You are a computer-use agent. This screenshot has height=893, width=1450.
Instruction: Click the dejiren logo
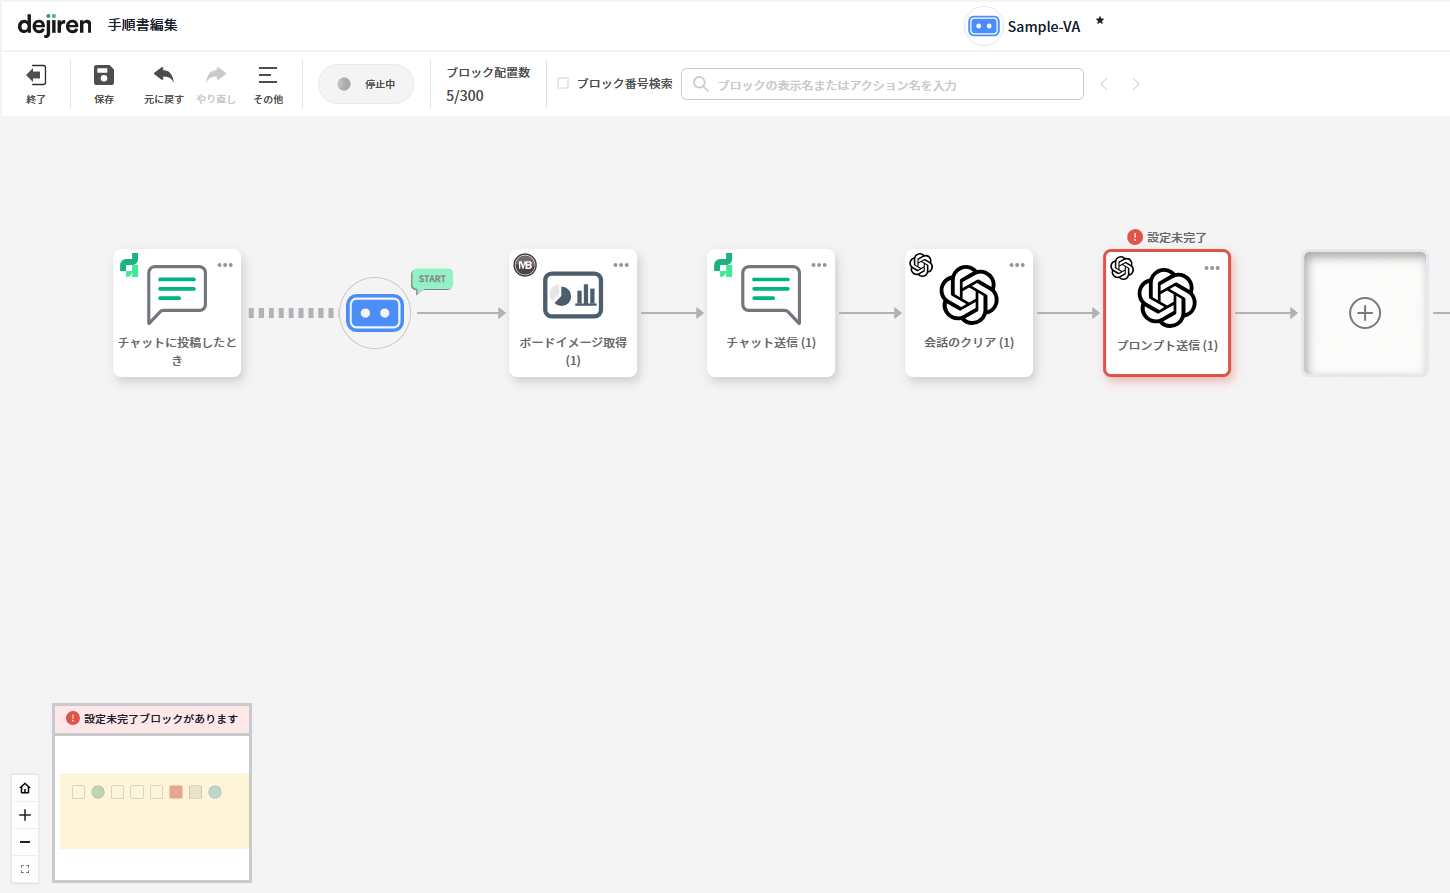(x=55, y=25)
